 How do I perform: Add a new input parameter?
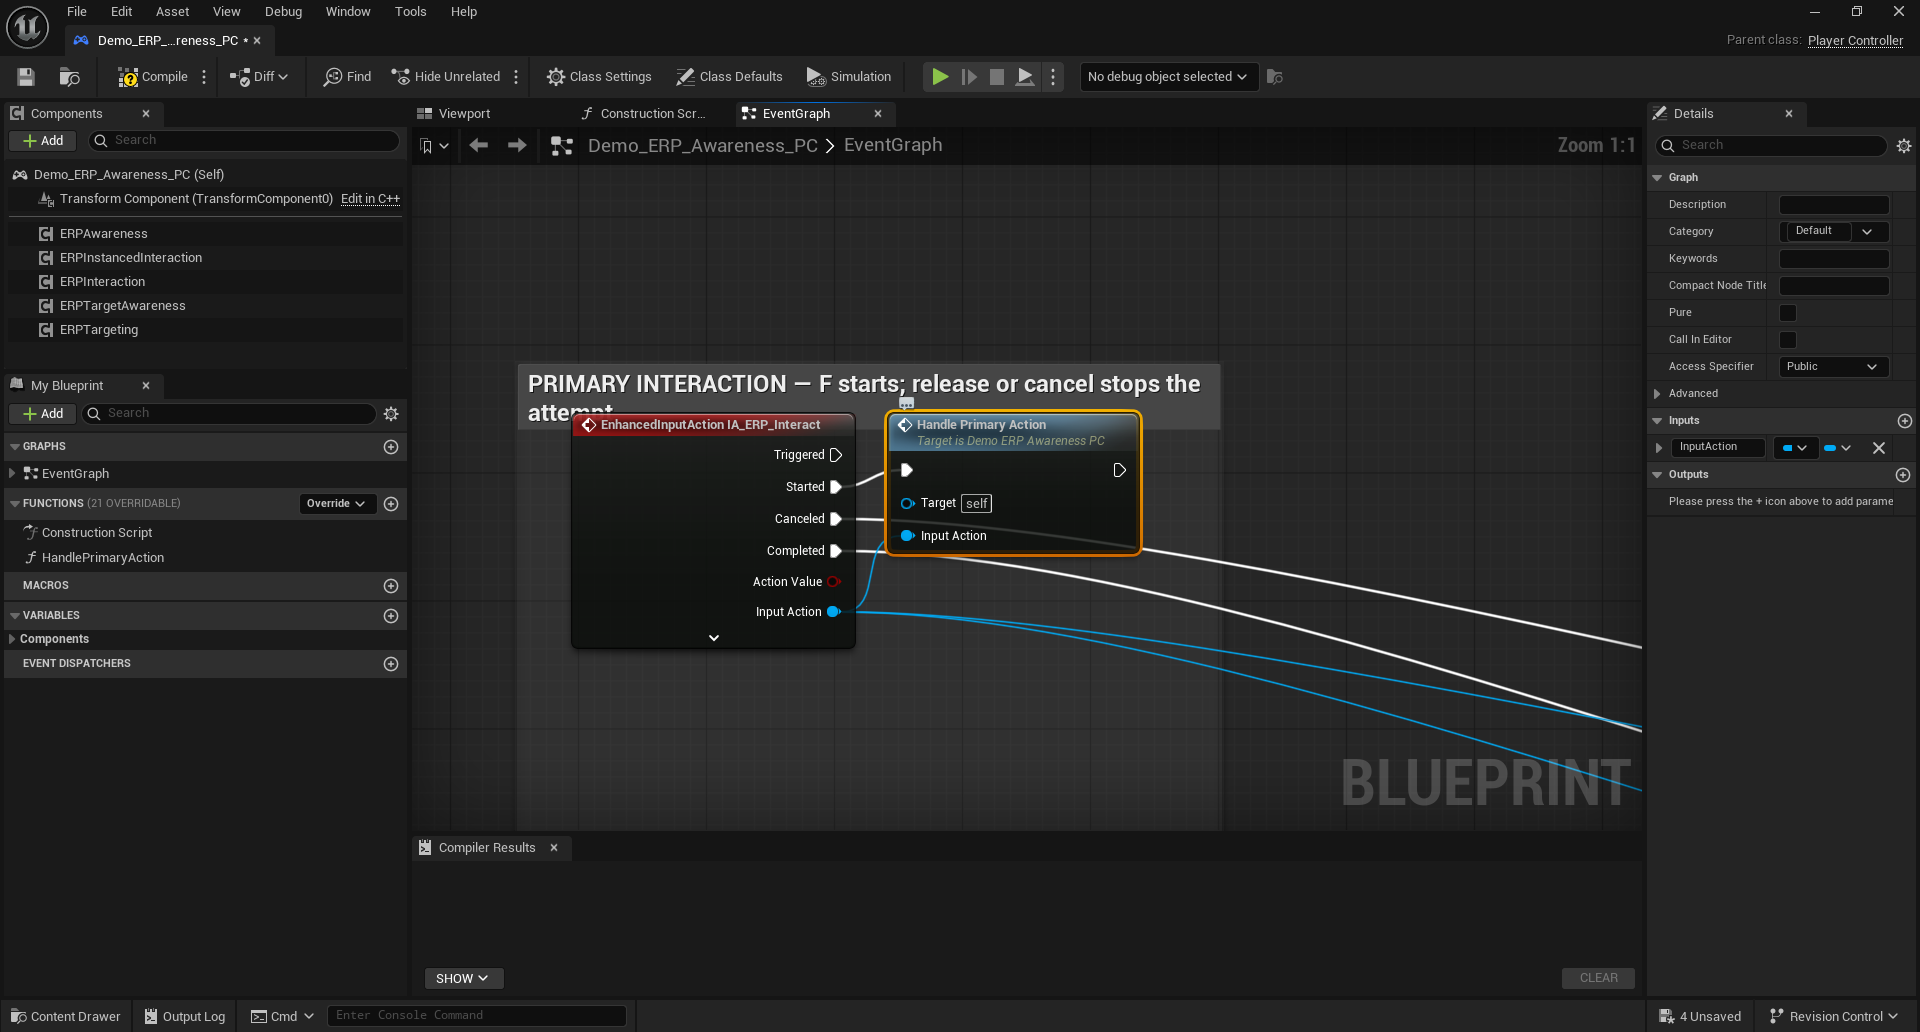[x=1904, y=421]
